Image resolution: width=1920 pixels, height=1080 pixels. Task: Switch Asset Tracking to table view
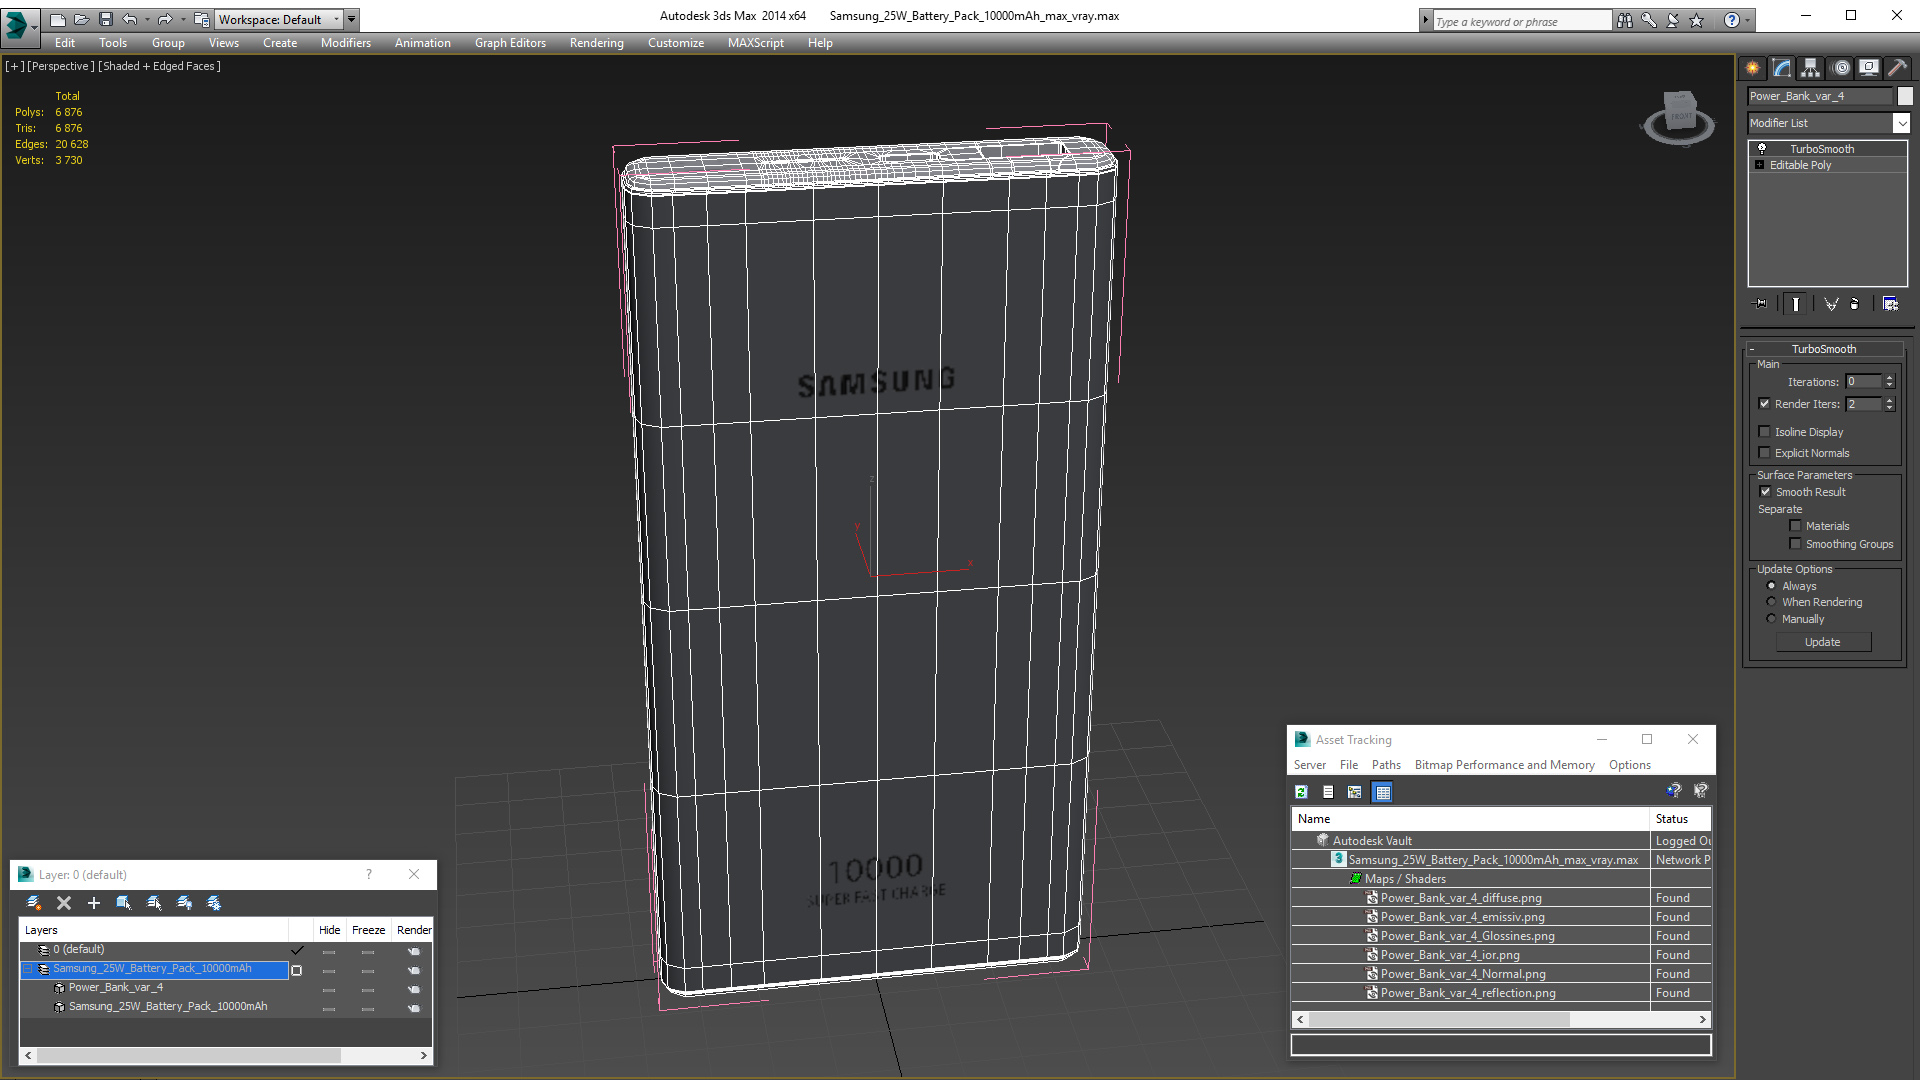(1383, 792)
